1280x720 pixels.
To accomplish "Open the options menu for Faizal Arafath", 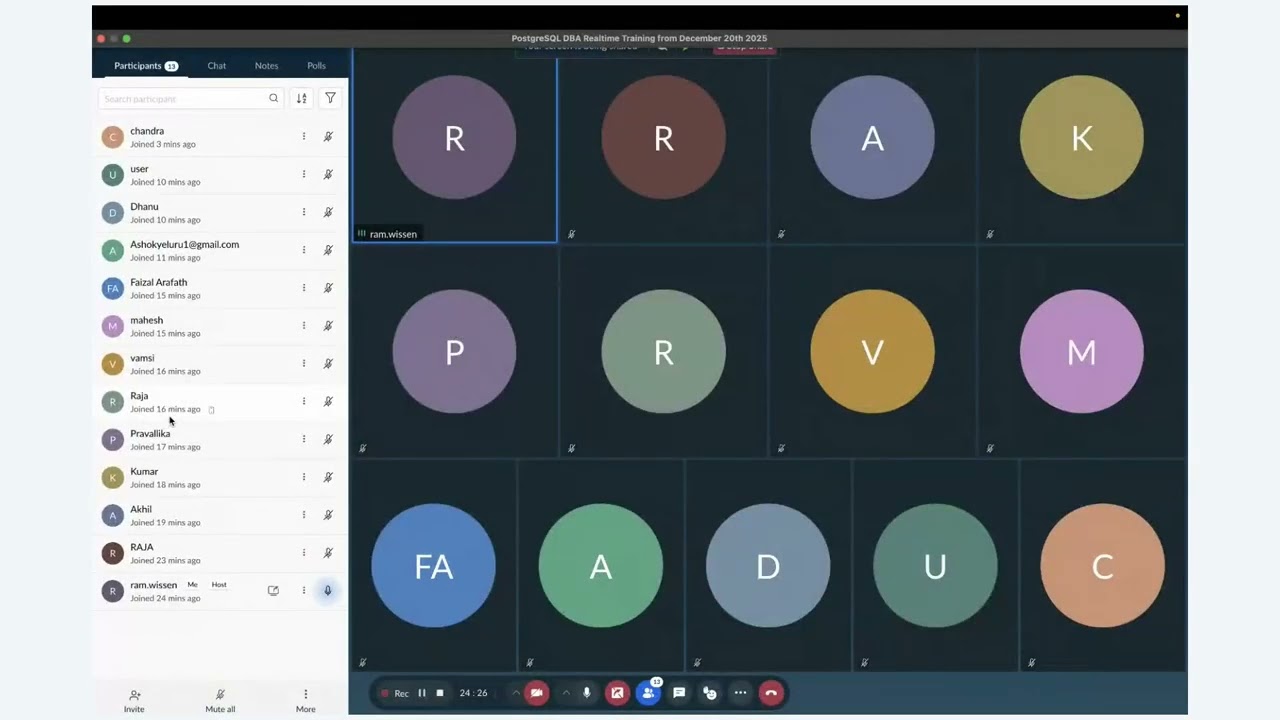I will (x=304, y=288).
